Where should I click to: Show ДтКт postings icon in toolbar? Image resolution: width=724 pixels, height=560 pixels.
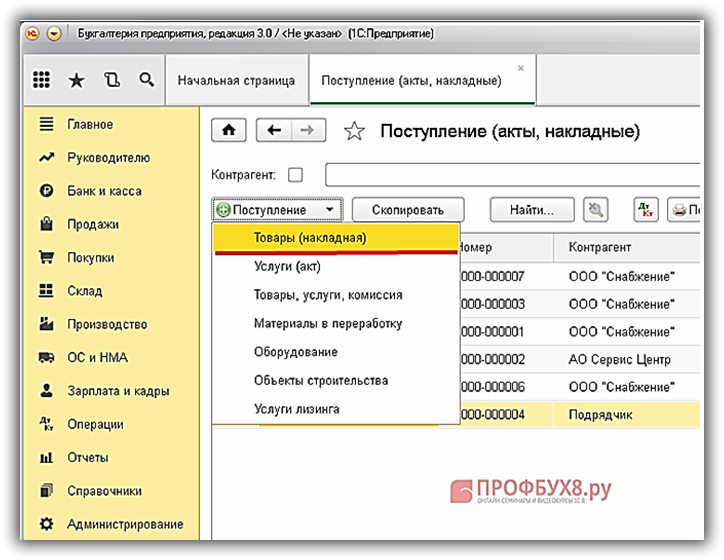(x=646, y=210)
